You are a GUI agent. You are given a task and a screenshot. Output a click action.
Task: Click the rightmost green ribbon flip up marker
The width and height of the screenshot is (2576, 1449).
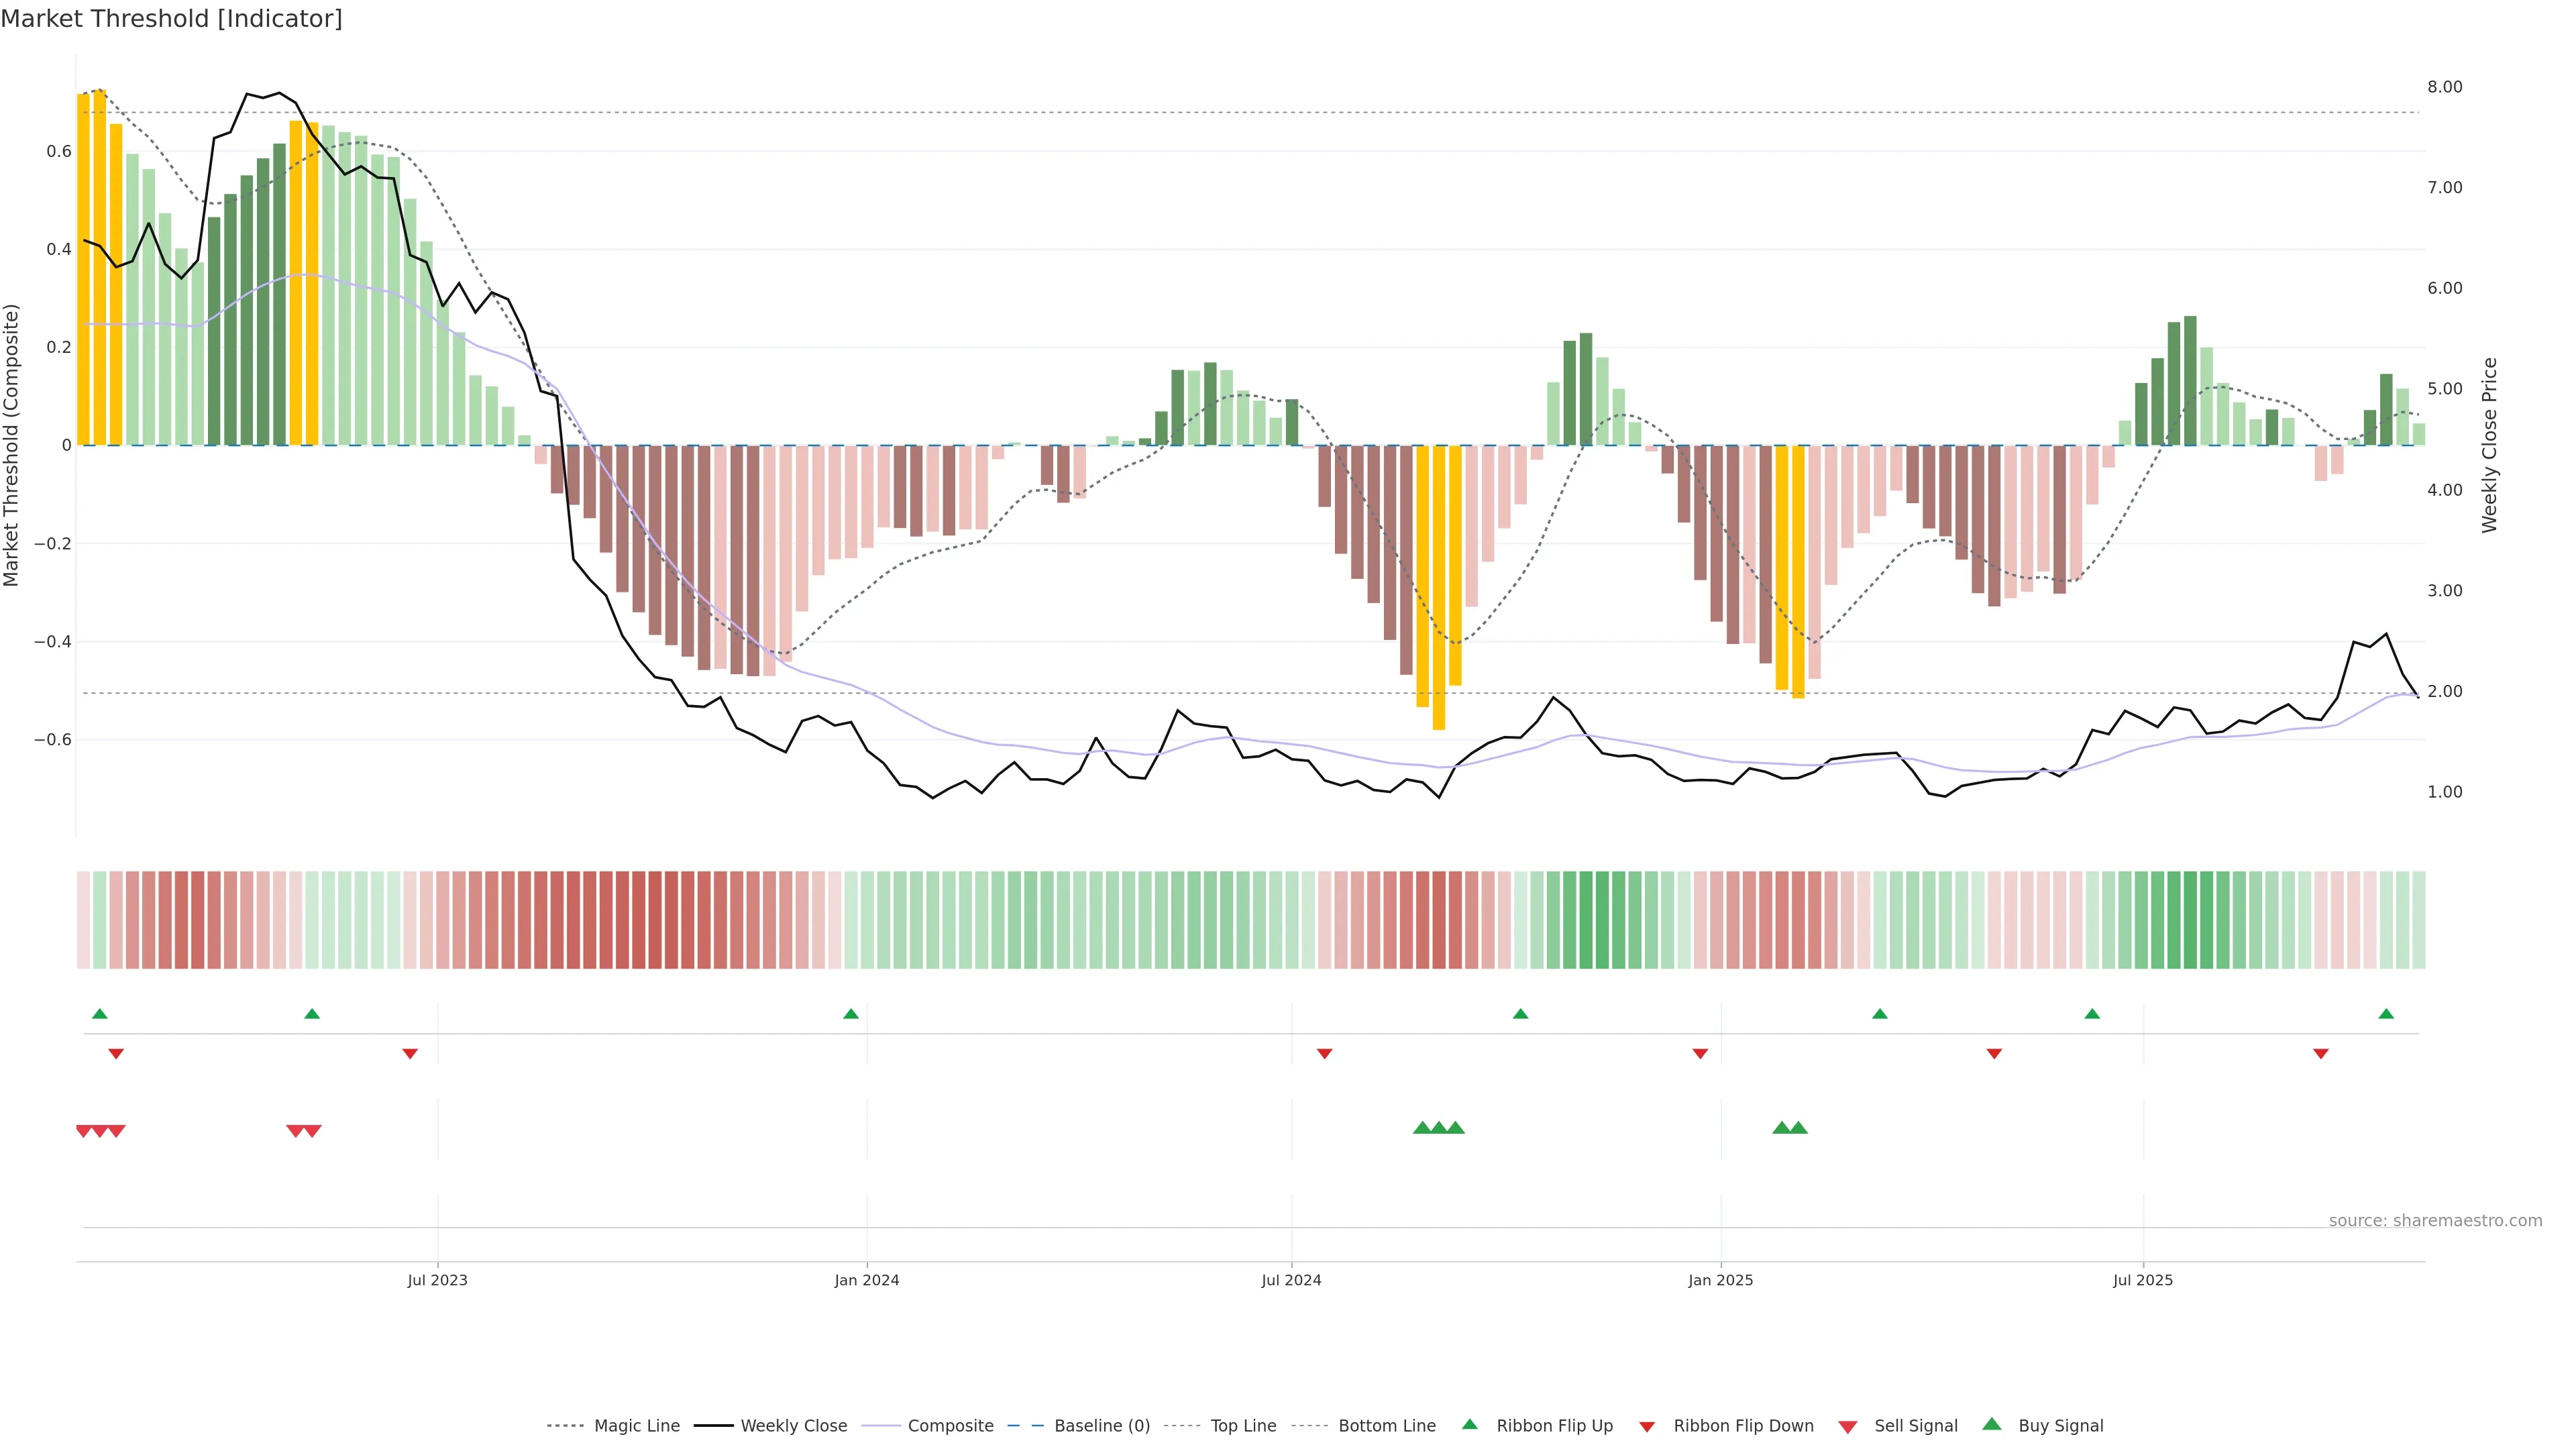(x=2386, y=1014)
